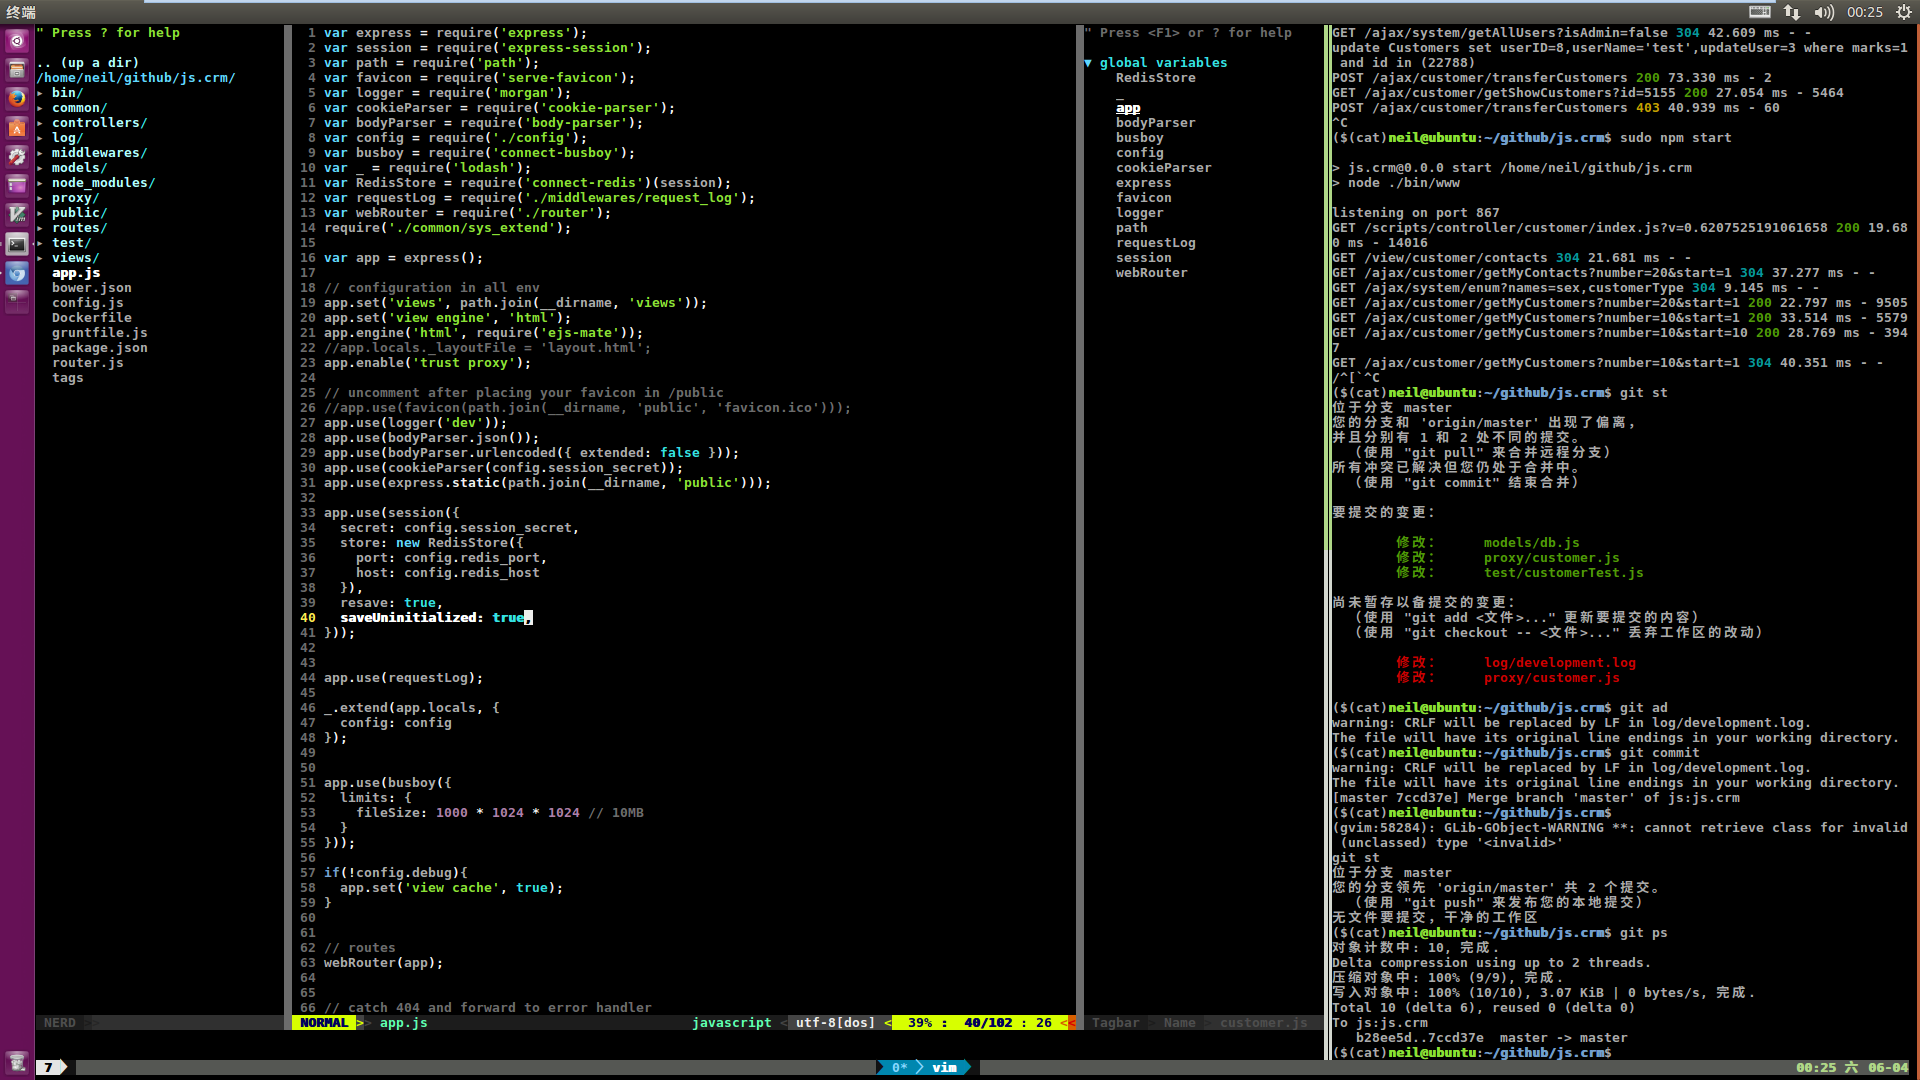
Task: Click line number 40 in gutter
Action: click(x=307, y=618)
